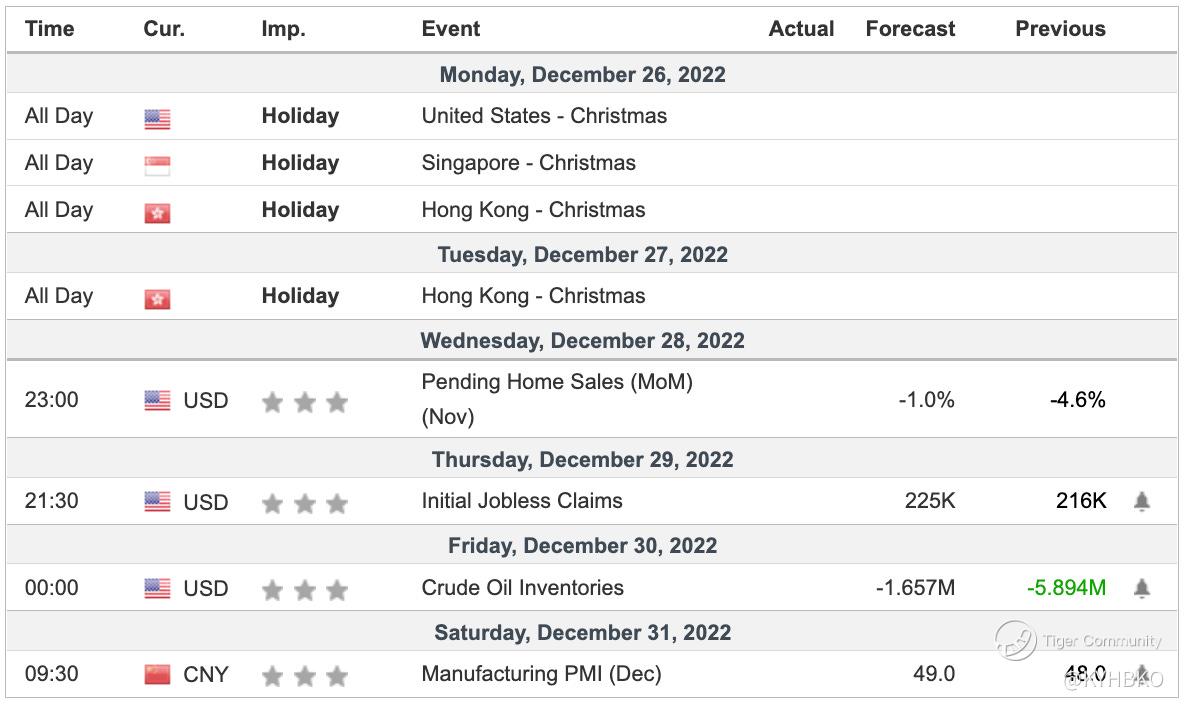The height and width of the screenshot is (706, 1186).
Task: Click the Singapore flag icon
Action: [157, 165]
